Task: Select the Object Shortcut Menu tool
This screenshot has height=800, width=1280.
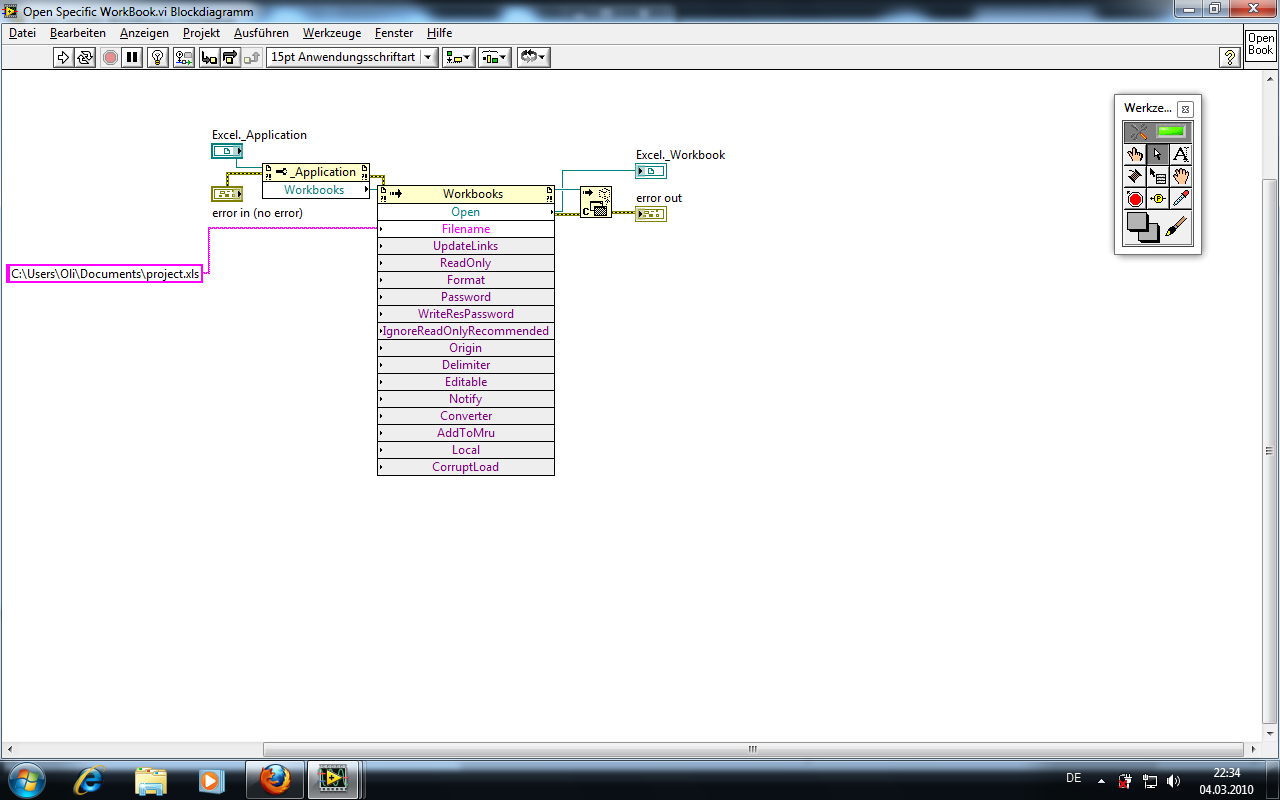Action: pyautogui.click(x=1158, y=177)
